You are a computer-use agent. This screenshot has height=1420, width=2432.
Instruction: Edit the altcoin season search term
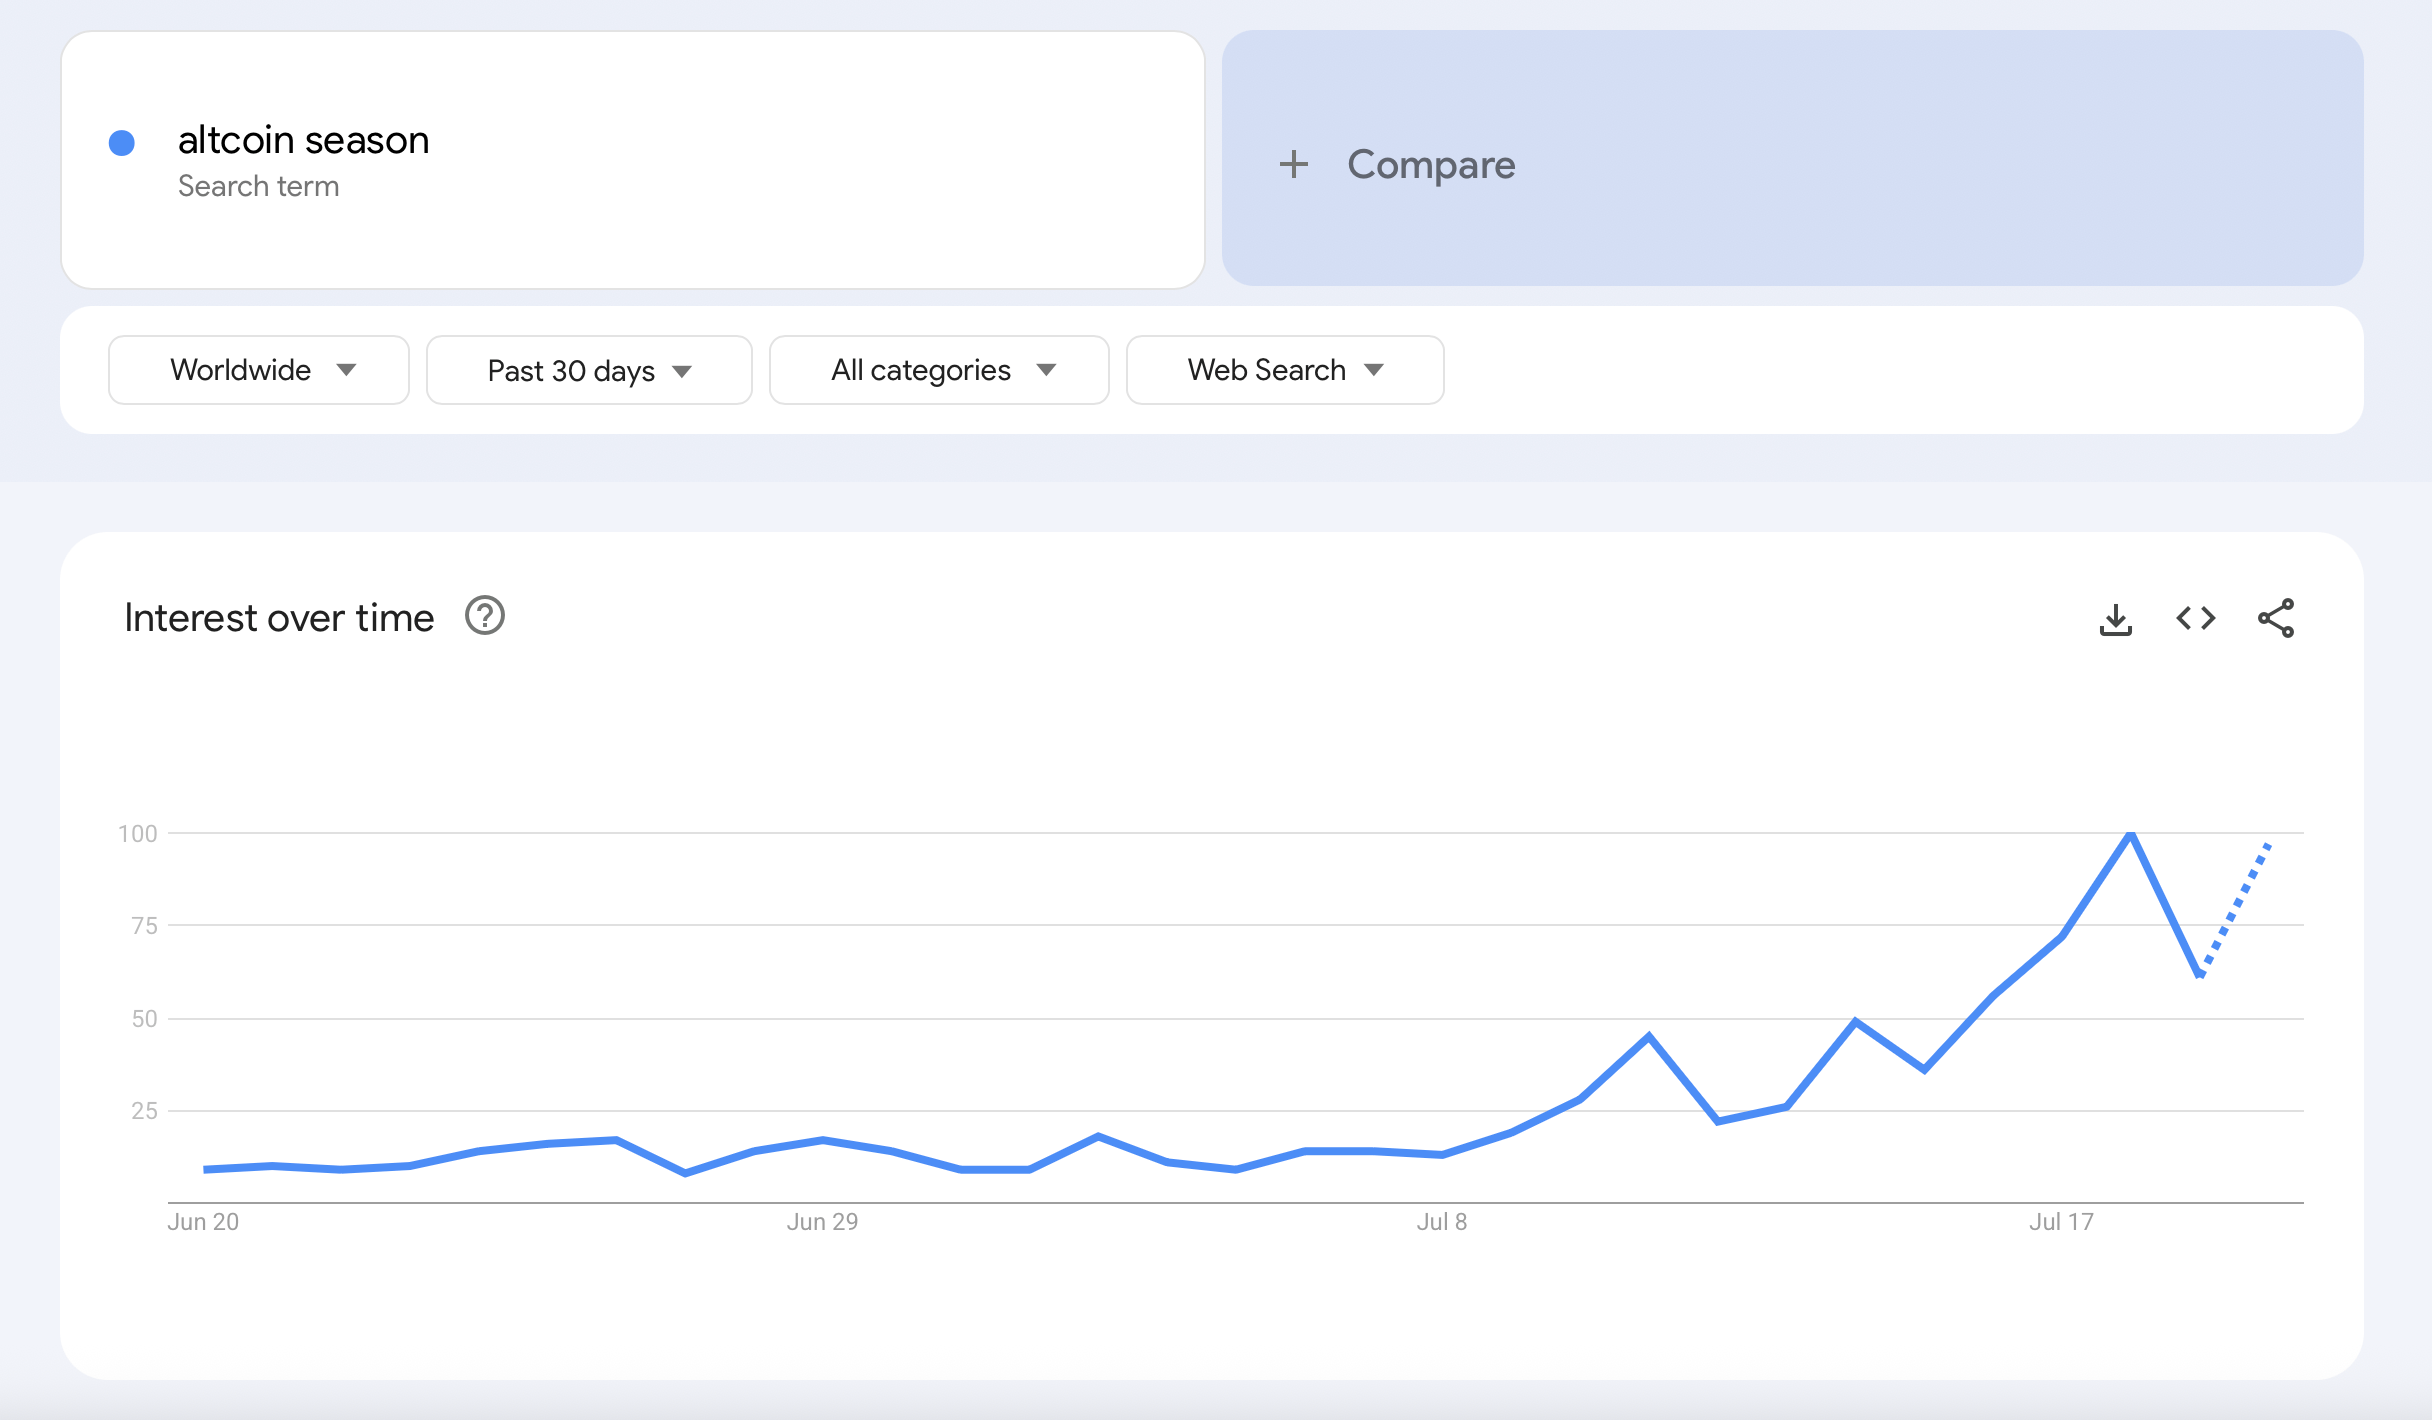[304, 140]
